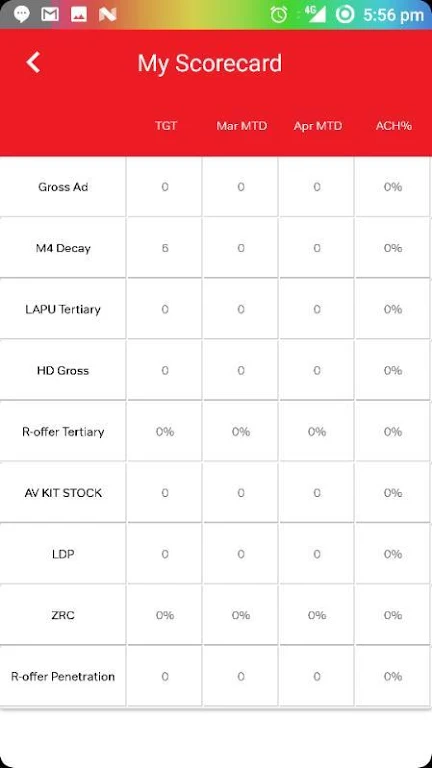Image resolution: width=432 pixels, height=768 pixels.
Task: Select the ACH% column header
Action: 393,126
